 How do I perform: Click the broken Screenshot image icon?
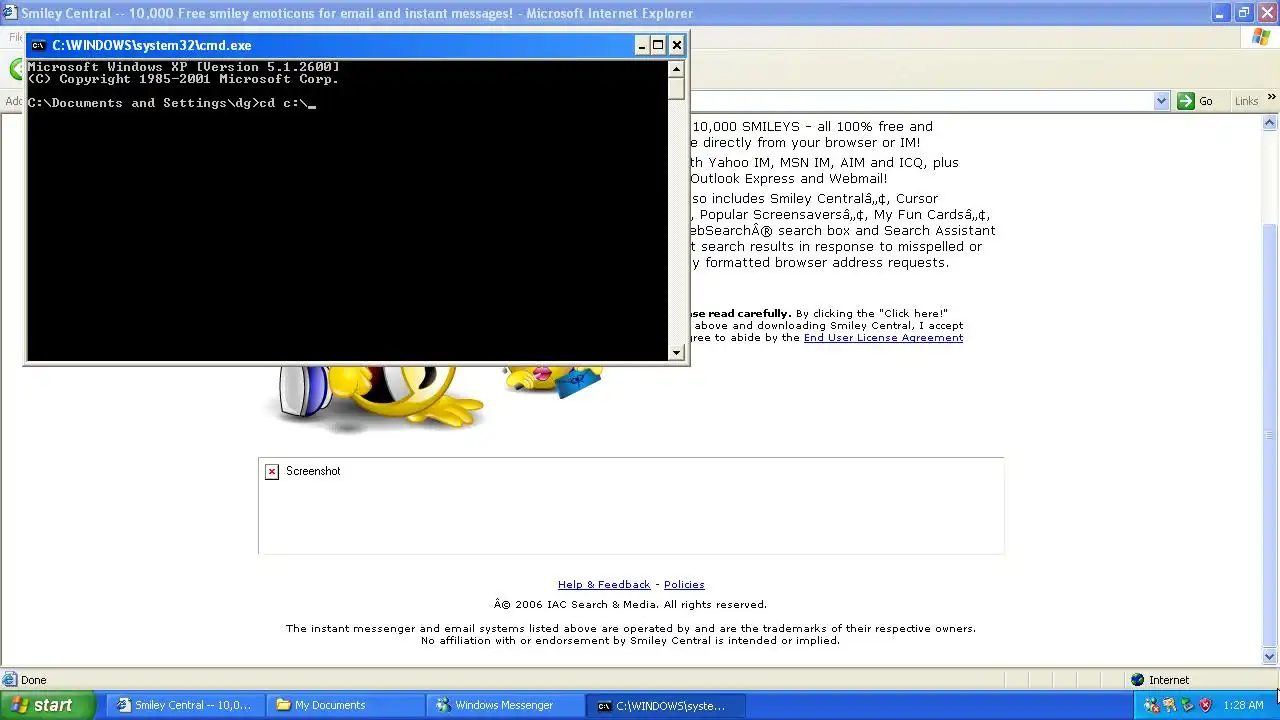pos(272,471)
